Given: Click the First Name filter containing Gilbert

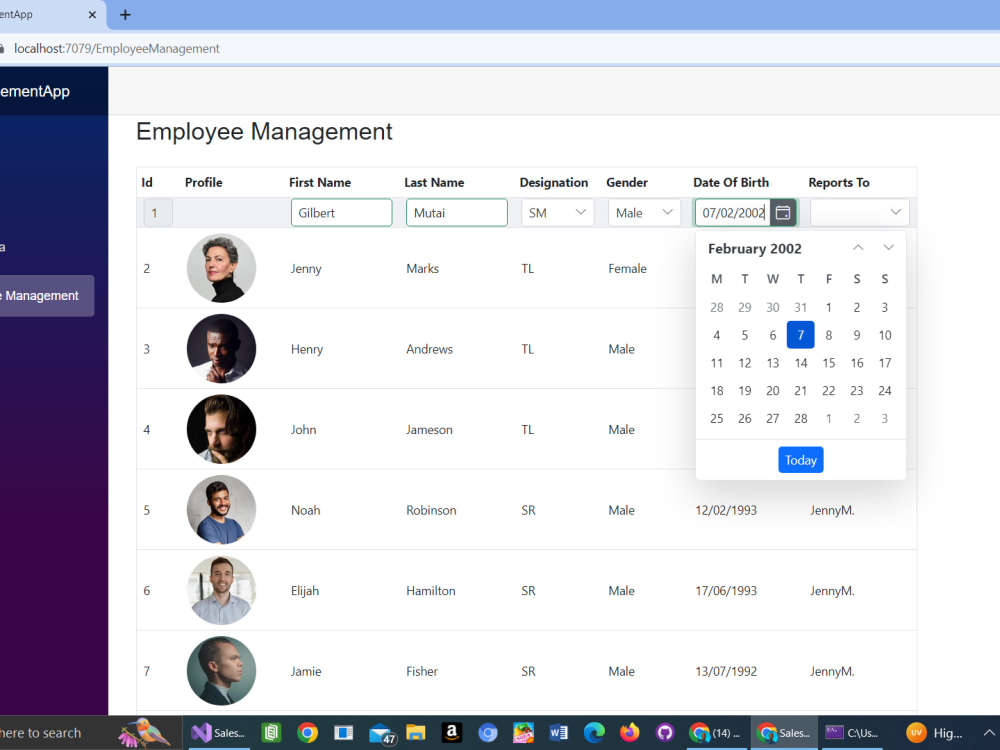Looking at the screenshot, I should (x=341, y=212).
